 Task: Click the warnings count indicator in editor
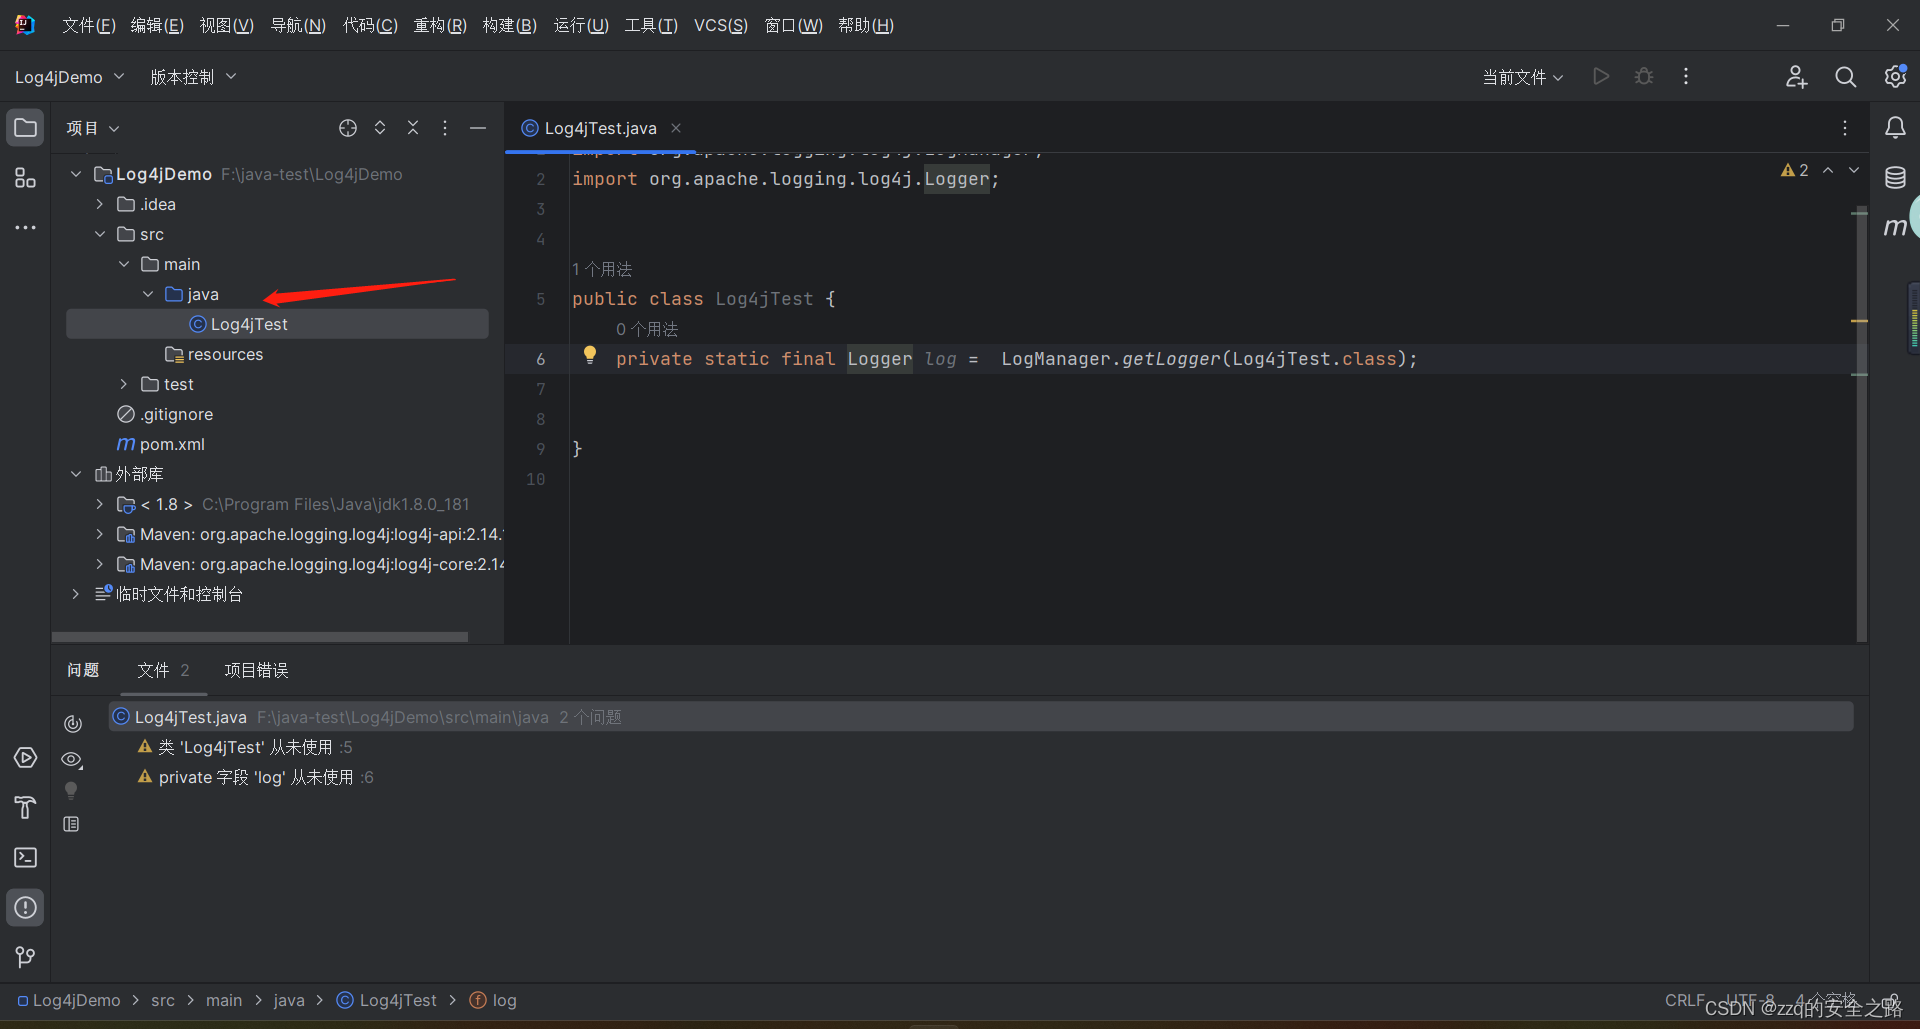click(x=1795, y=170)
